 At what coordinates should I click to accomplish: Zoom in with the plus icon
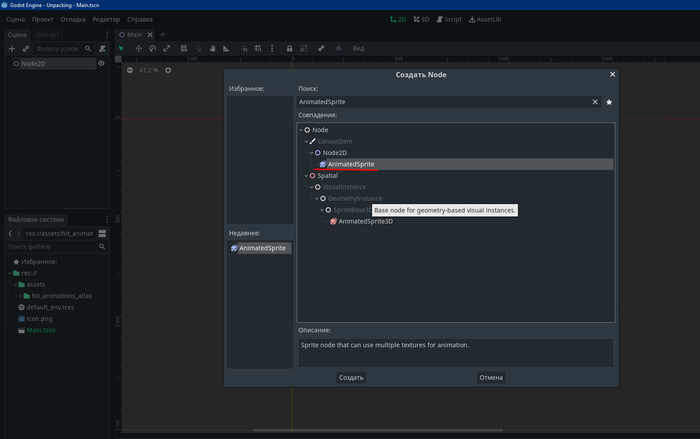click(x=168, y=70)
